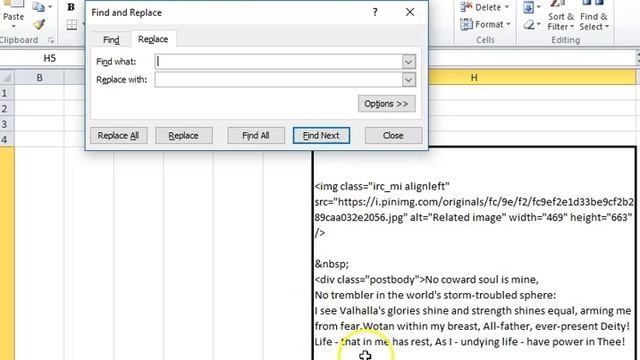Click the Borders icon
640x360 pixels.
pos(72,24)
